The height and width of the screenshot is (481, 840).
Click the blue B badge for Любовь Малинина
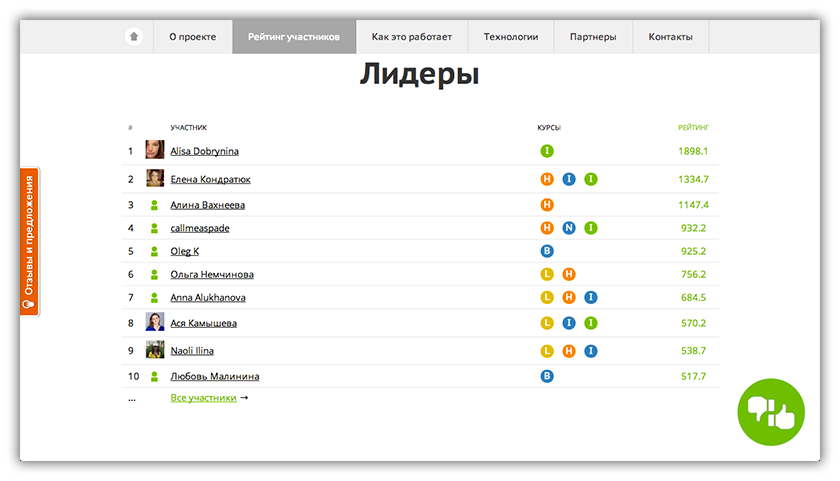(x=547, y=377)
